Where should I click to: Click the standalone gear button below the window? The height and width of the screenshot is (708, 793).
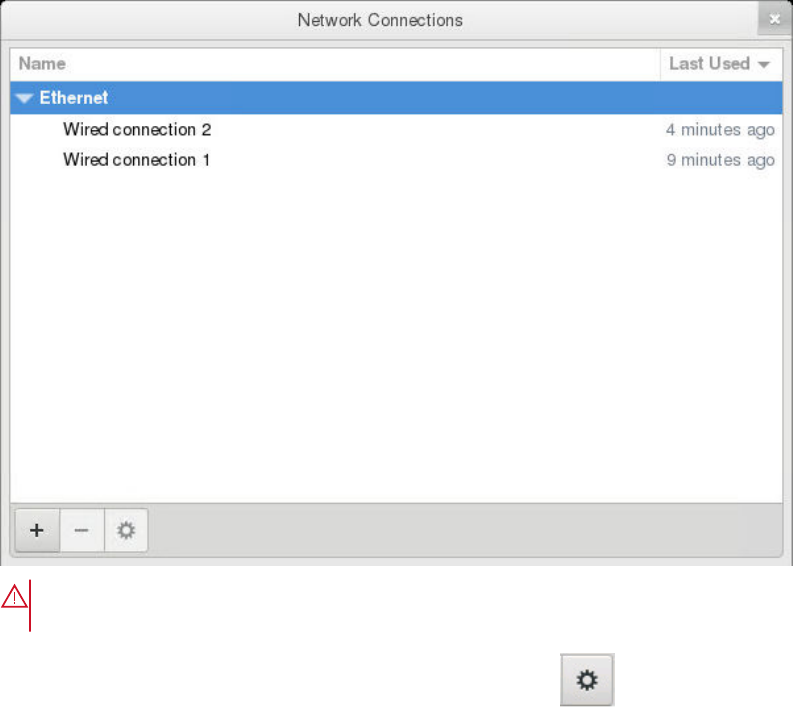(x=587, y=680)
